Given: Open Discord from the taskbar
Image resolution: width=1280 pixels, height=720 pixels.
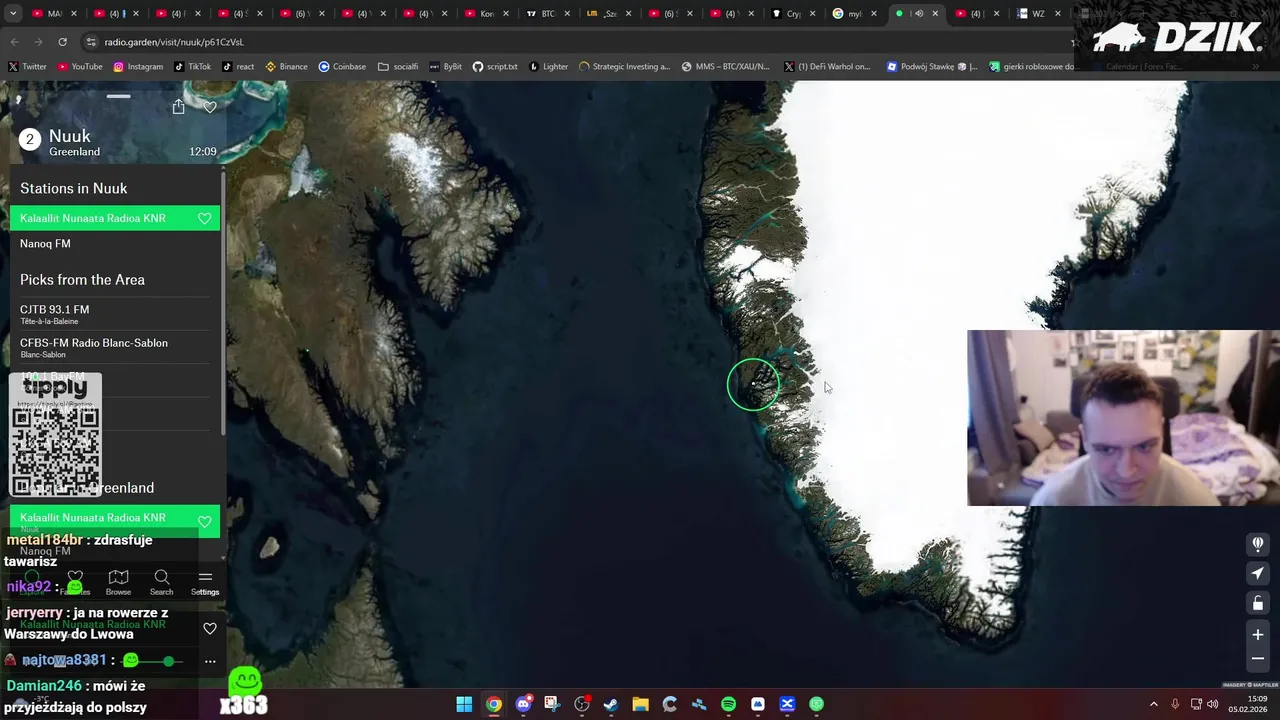Looking at the screenshot, I should (523, 704).
